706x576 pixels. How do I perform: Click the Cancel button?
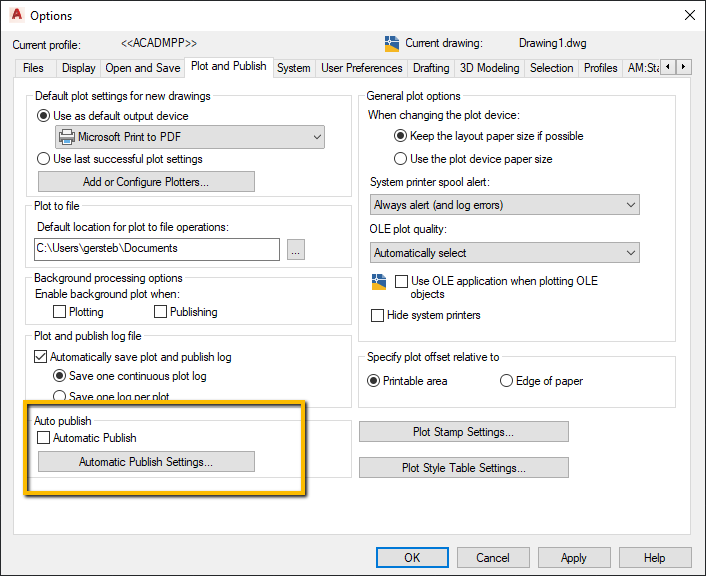(493, 558)
